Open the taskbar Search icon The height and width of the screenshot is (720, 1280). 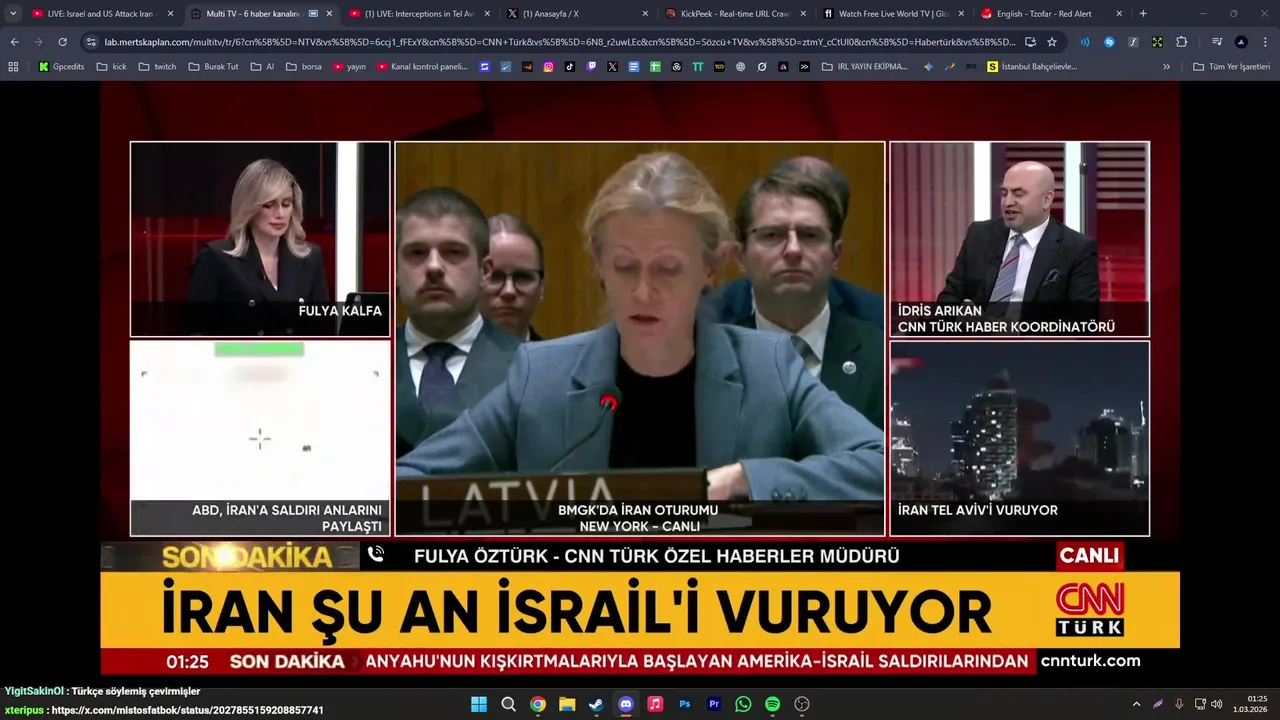pos(508,704)
